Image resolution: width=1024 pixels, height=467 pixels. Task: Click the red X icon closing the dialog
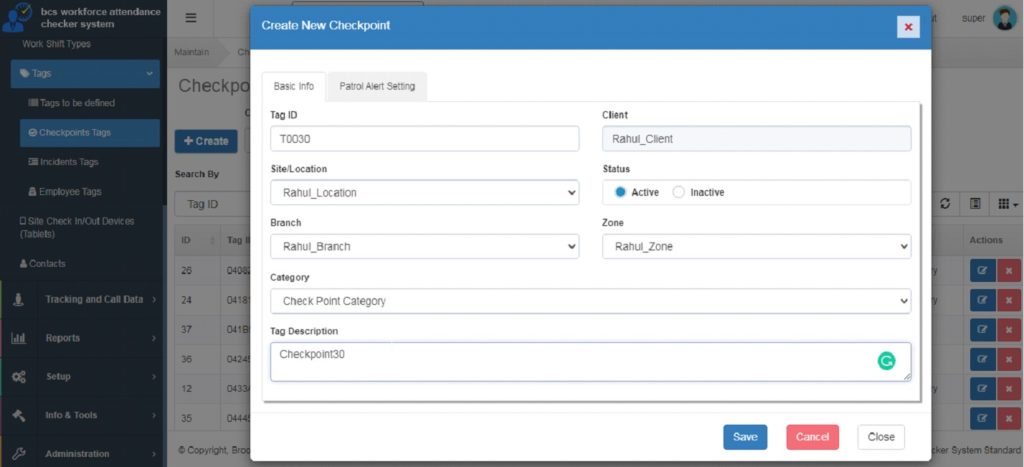click(908, 27)
